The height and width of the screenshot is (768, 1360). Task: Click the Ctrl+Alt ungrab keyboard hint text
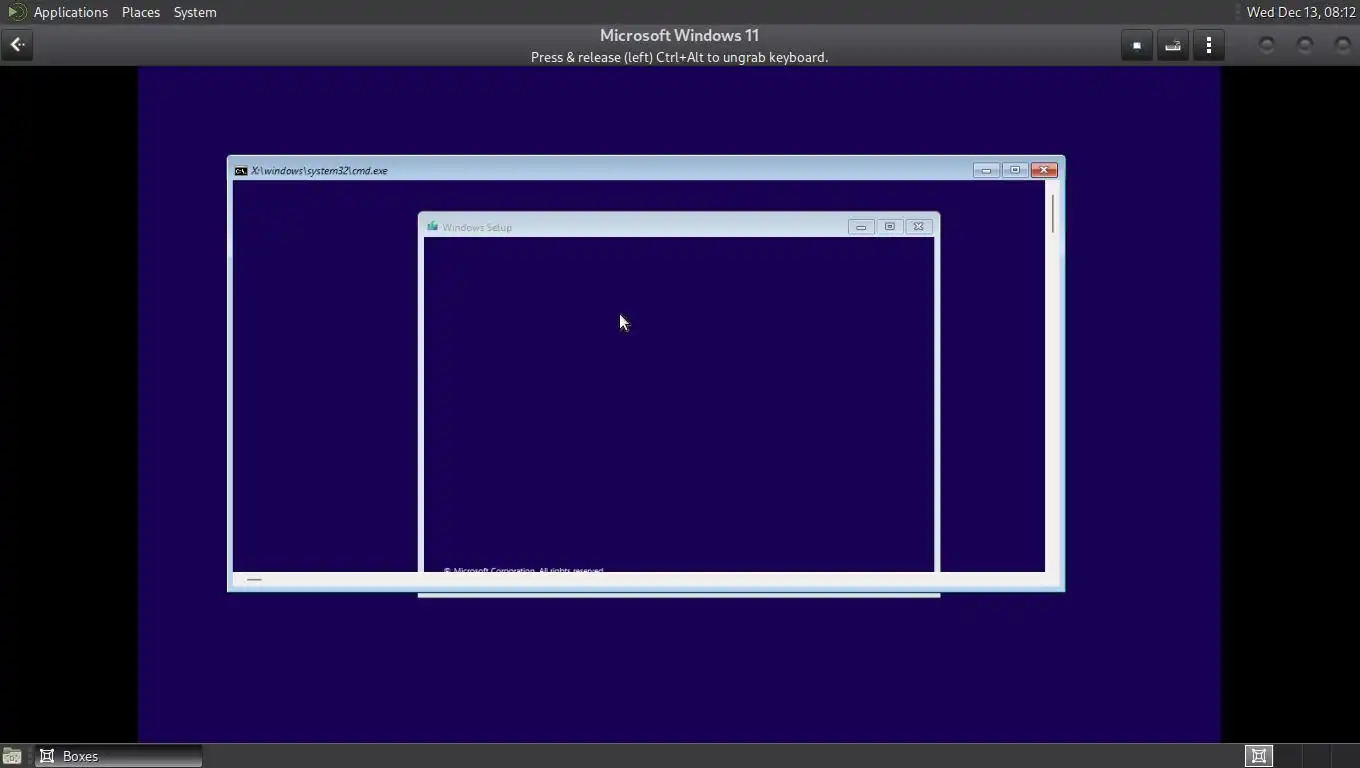(x=679, y=58)
